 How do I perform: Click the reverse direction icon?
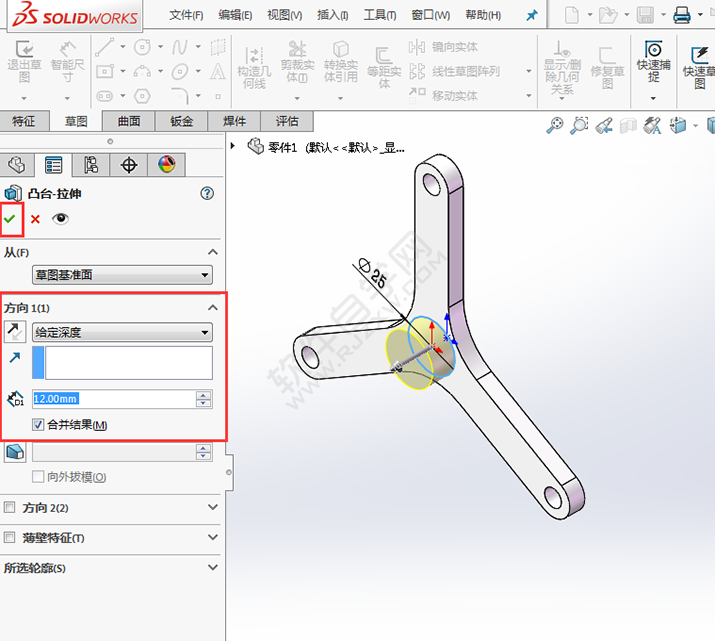tap(15, 332)
